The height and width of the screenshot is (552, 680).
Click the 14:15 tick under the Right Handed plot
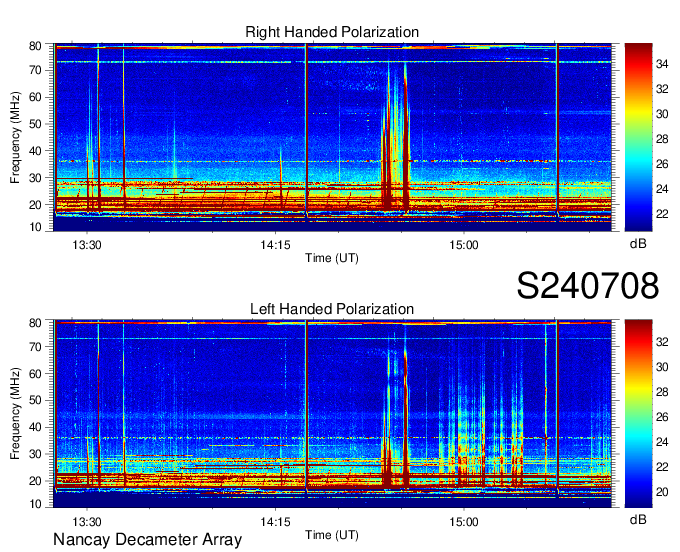pos(275,245)
